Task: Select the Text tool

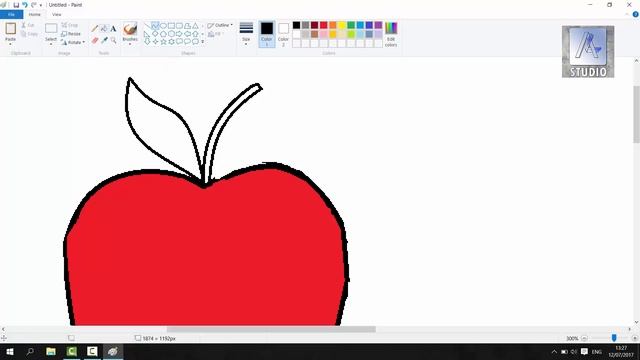Action: pos(113,29)
